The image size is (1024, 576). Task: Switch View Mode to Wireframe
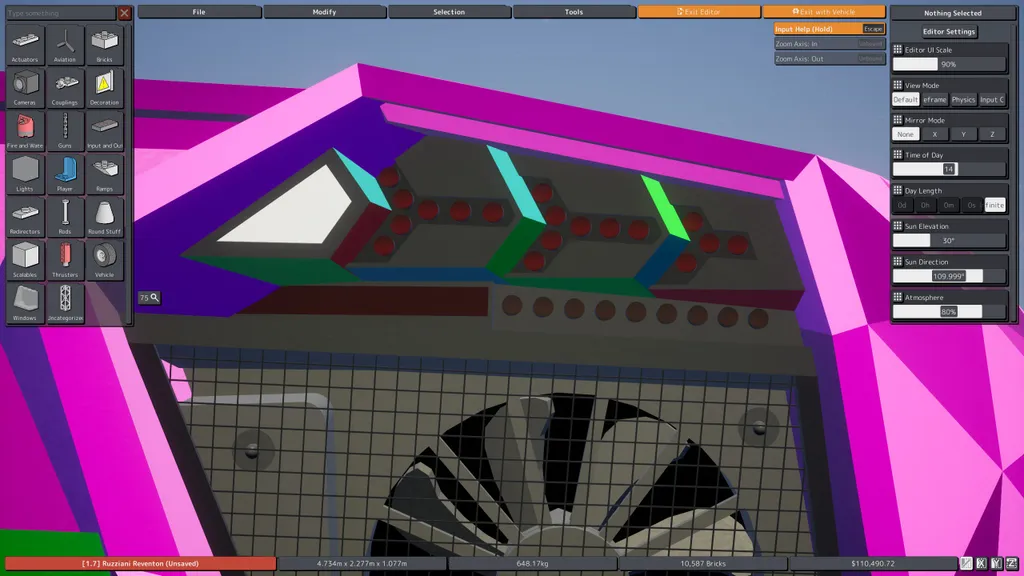pyautogui.click(x=935, y=100)
